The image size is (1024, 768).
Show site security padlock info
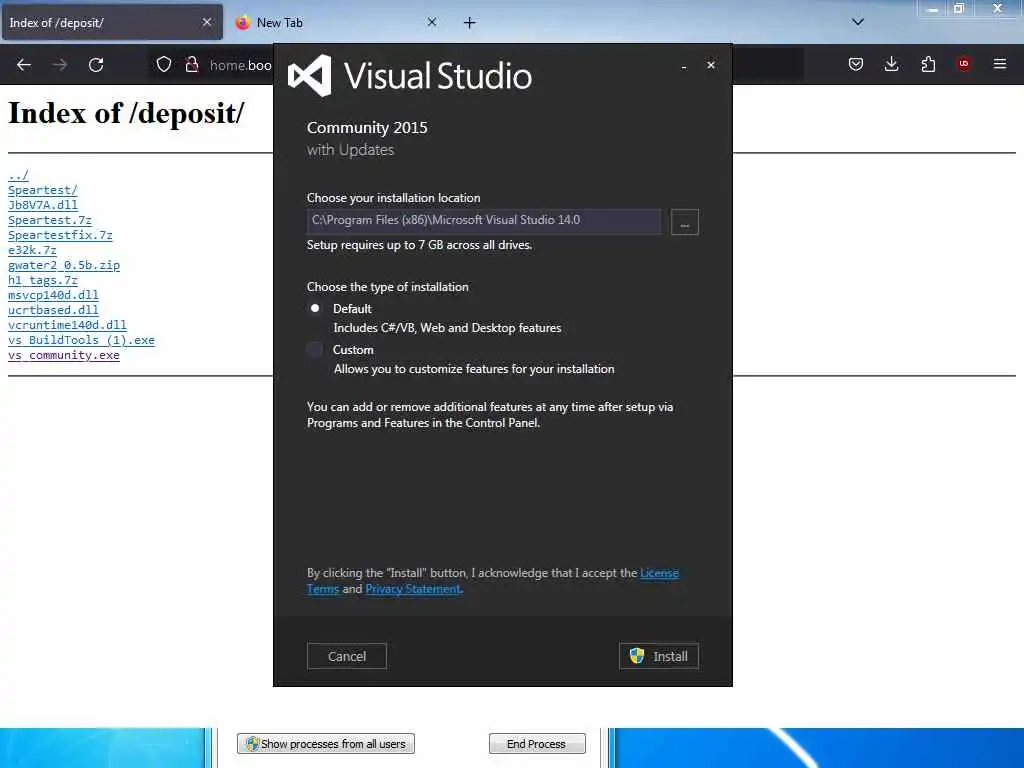[192, 64]
